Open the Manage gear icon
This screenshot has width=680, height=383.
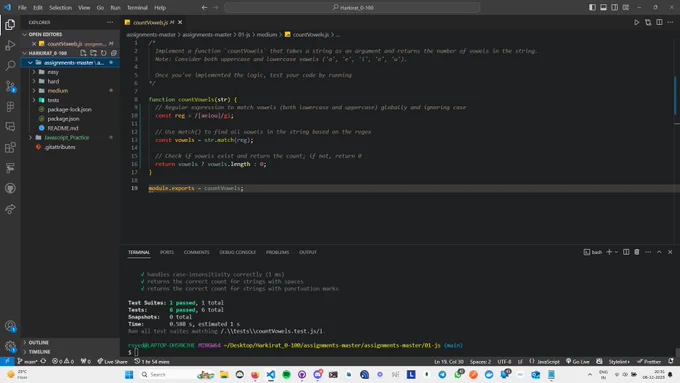(x=10, y=346)
